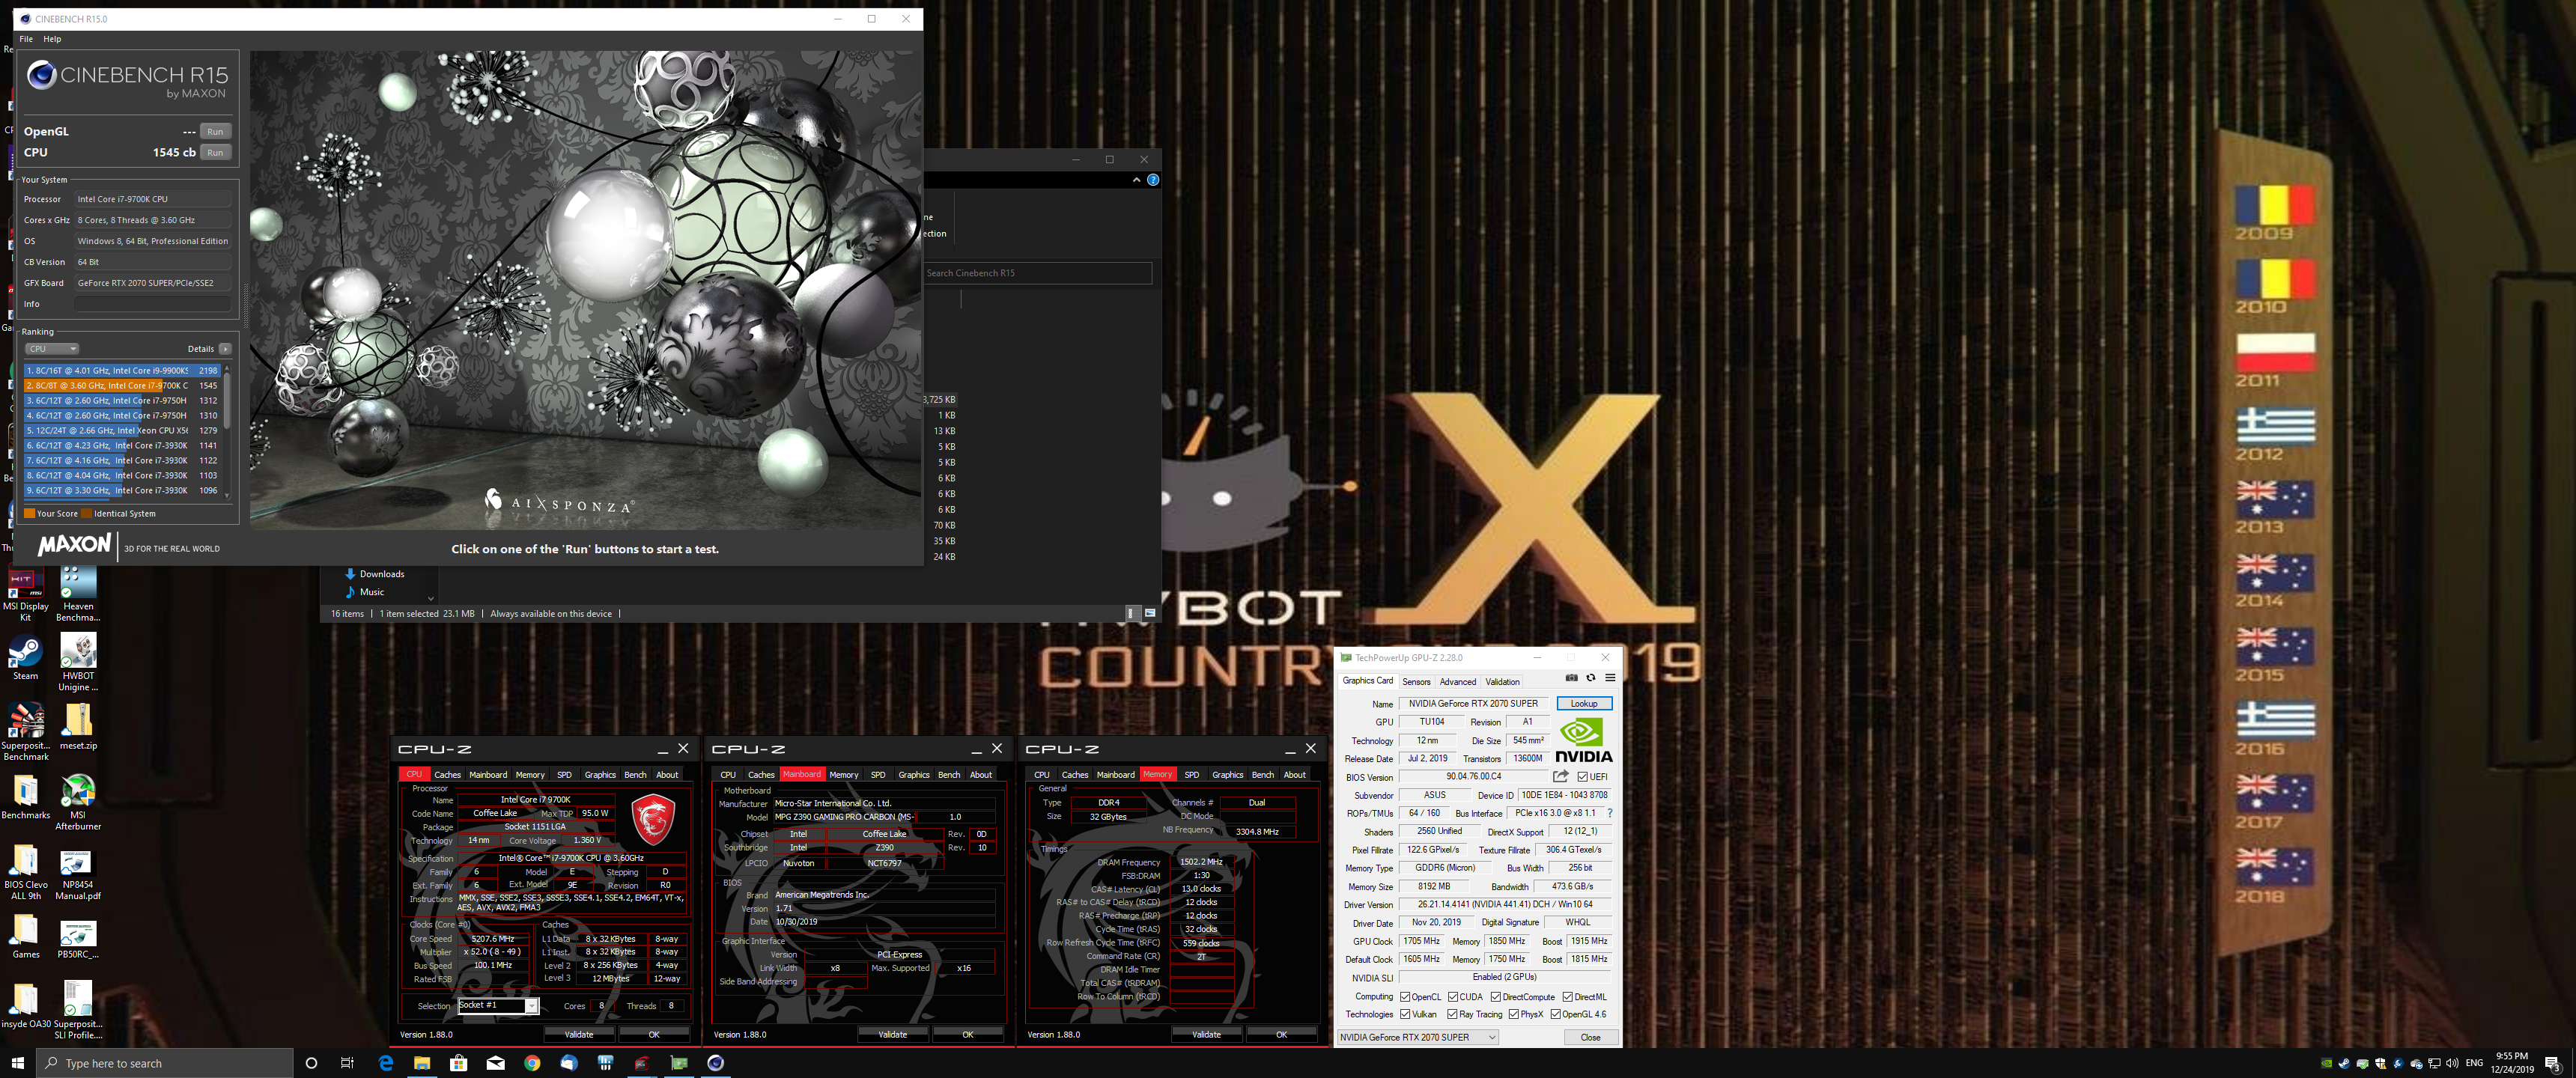Click the NVIDIA logo in GPU-Z
The image size is (2576, 1078).
[1583, 740]
